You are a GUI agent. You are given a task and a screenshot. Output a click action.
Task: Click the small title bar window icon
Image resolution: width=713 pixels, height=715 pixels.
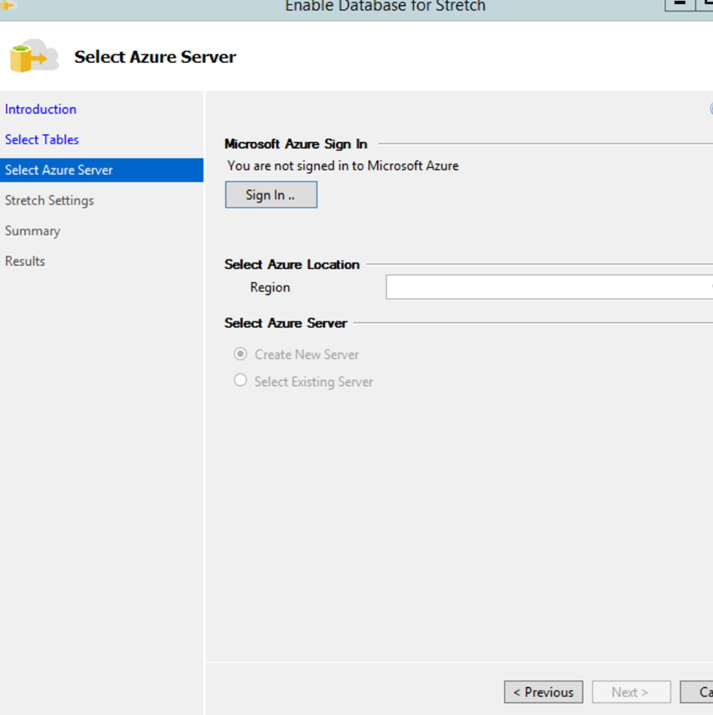click(x=8, y=5)
